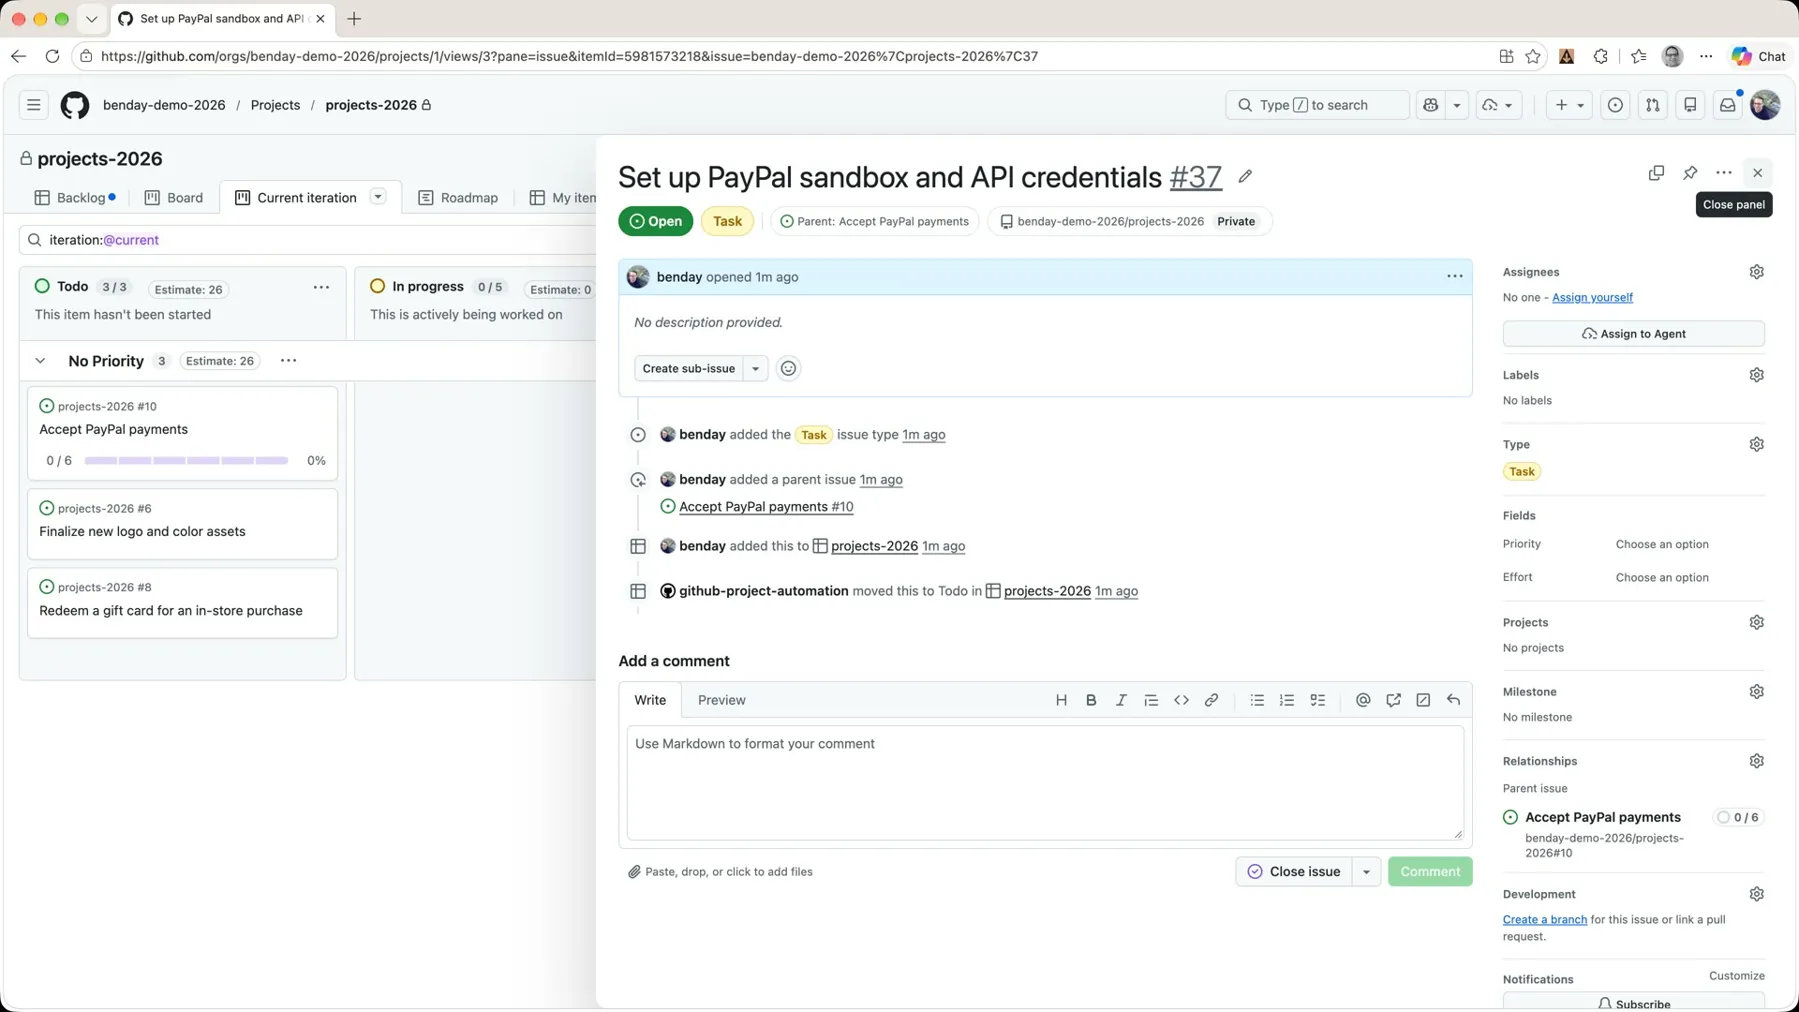
Task: Switch to the Preview tab of the comment
Action: point(721,700)
